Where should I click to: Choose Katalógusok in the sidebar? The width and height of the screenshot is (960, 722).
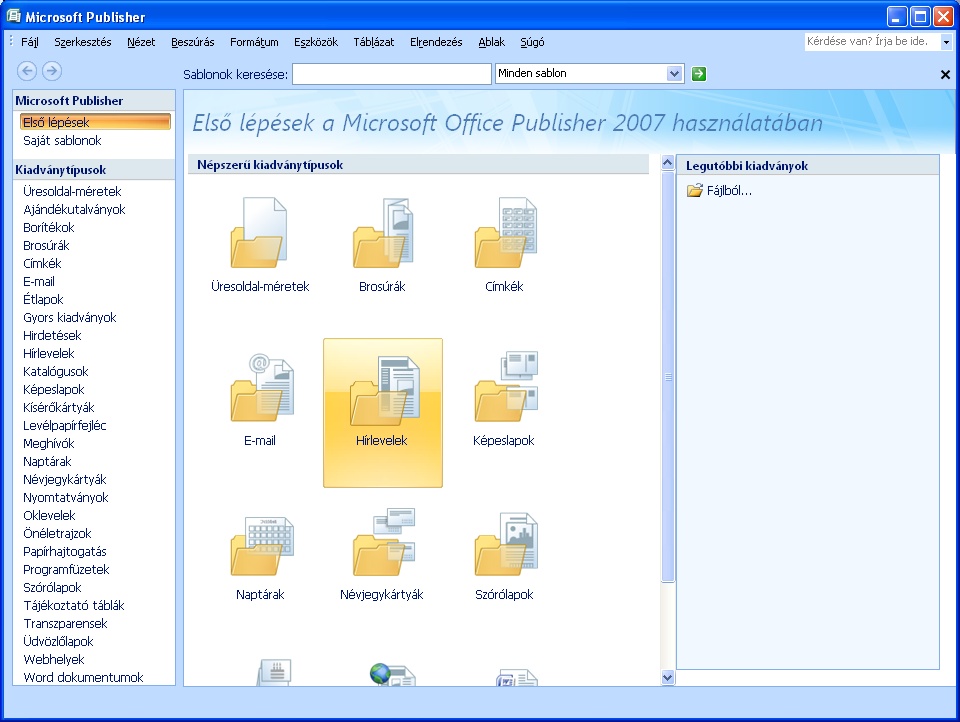[56, 372]
